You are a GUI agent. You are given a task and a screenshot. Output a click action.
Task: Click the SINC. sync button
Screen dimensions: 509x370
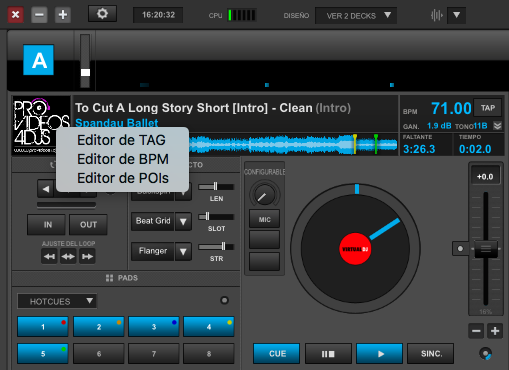click(x=431, y=354)
